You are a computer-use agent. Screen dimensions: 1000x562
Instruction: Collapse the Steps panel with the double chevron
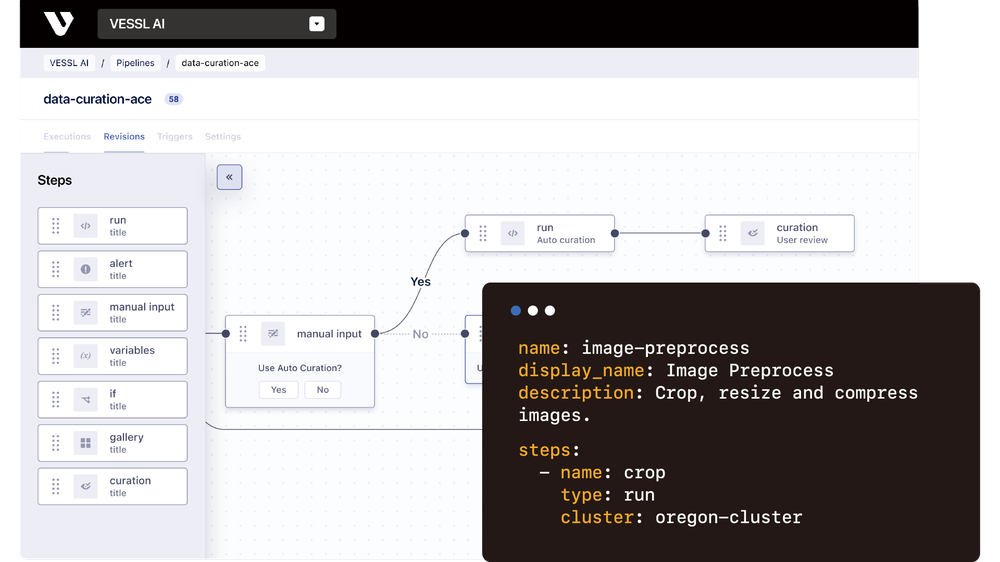pyautogui.click(x=230, y=177)
